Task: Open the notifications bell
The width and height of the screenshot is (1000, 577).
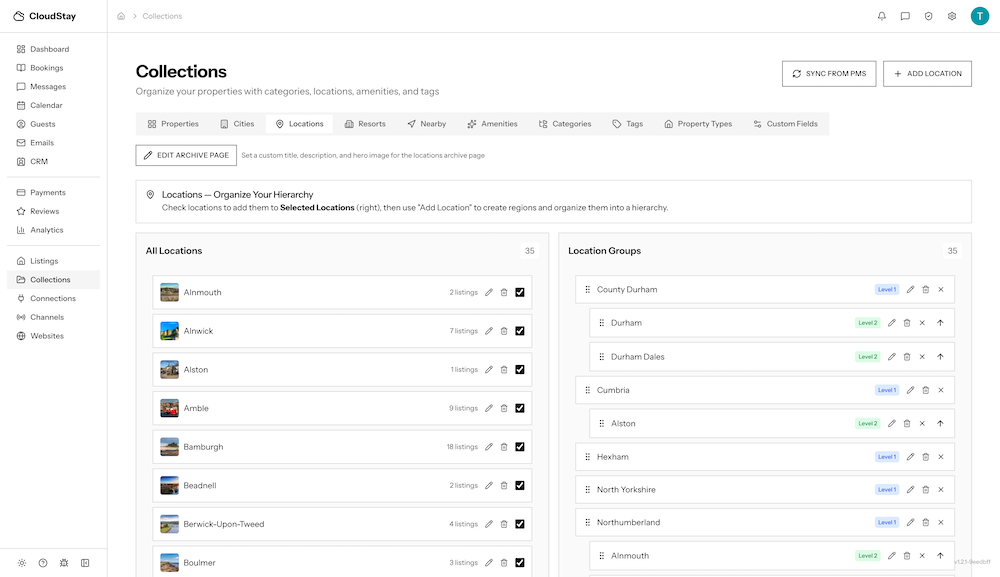Action: 882,15
